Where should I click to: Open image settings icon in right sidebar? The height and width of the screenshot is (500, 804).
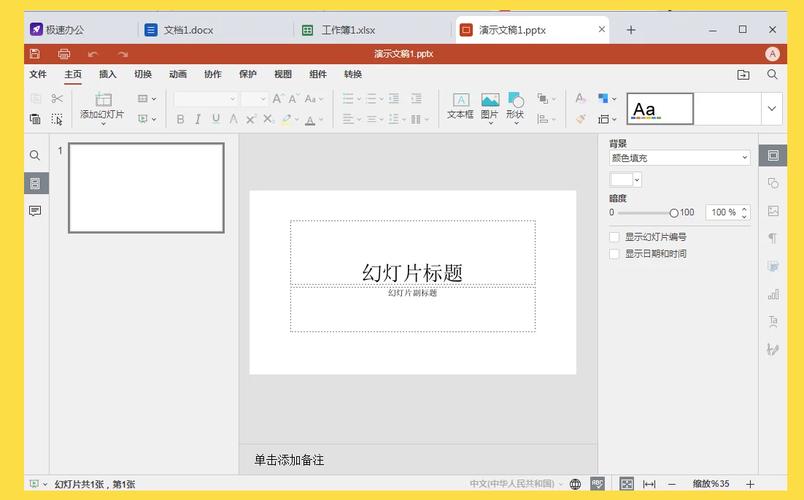point(773,211)
